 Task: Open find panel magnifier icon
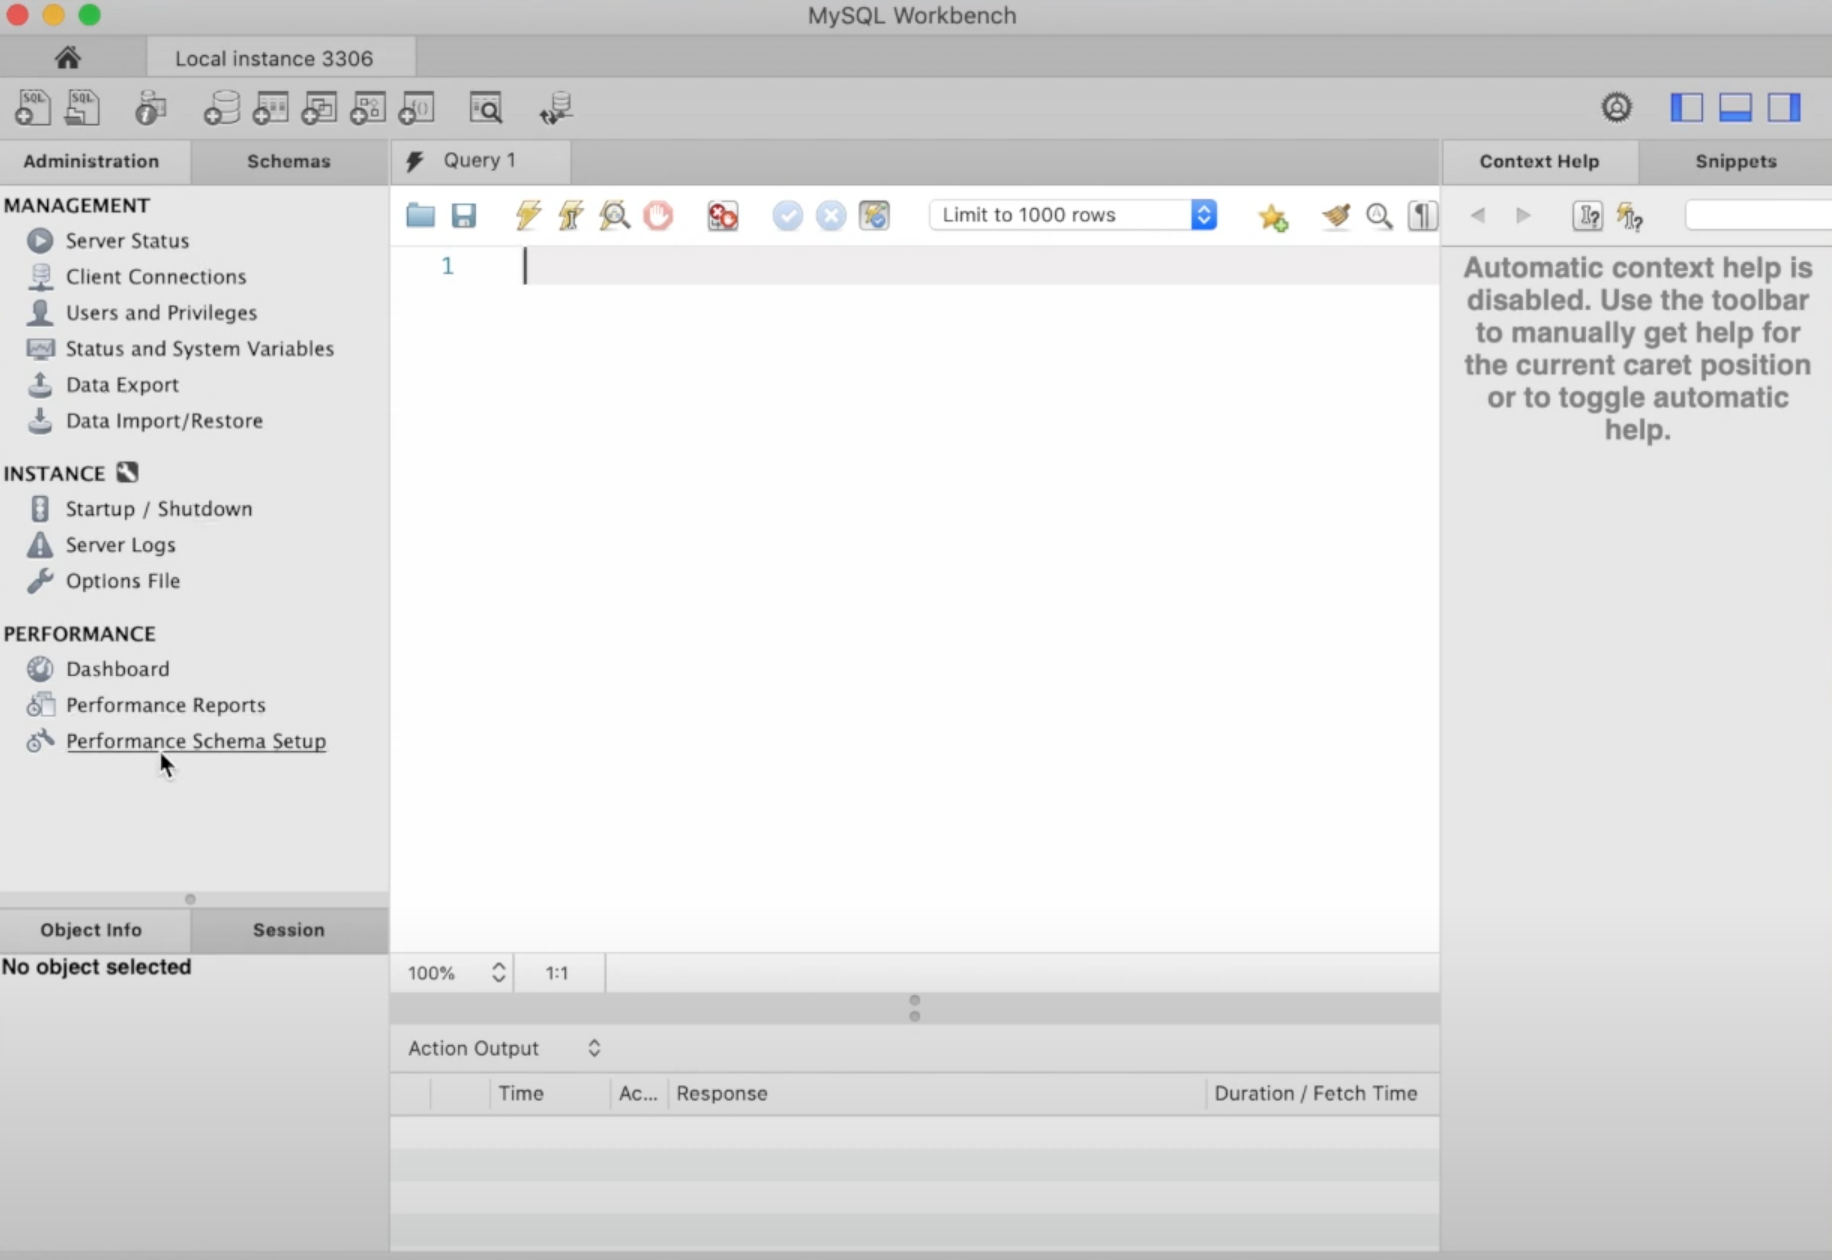coord(1379,215)
